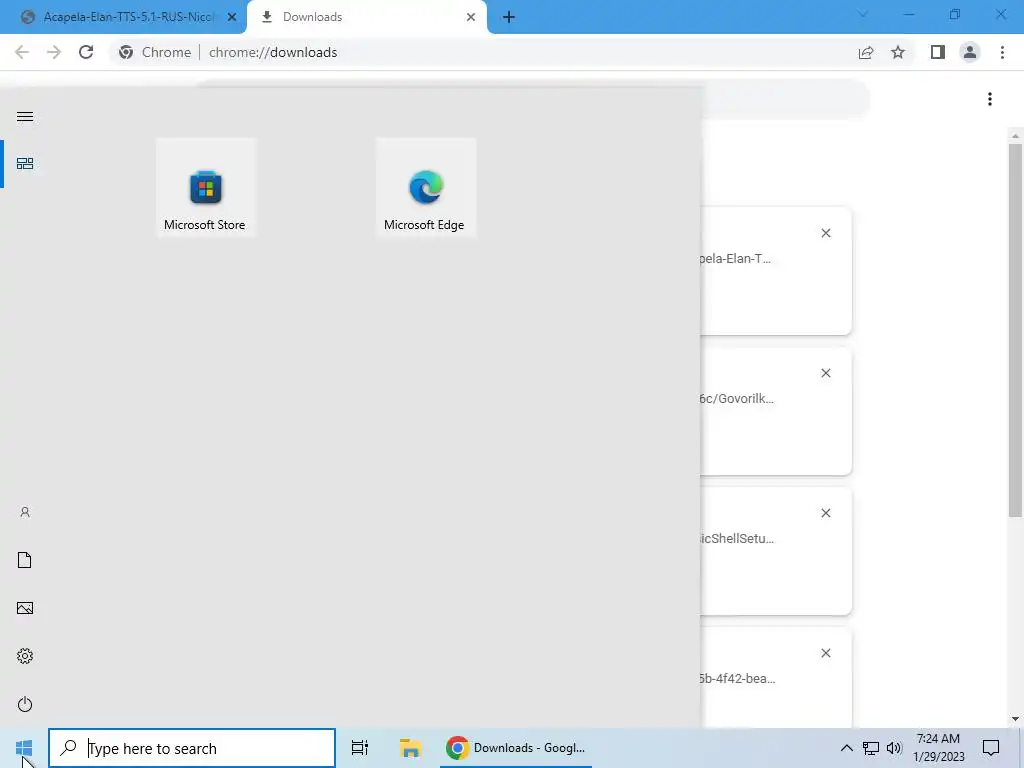Expand the Start menu hamburger navigation
The image size is (1024, 768).
(25, 116)
